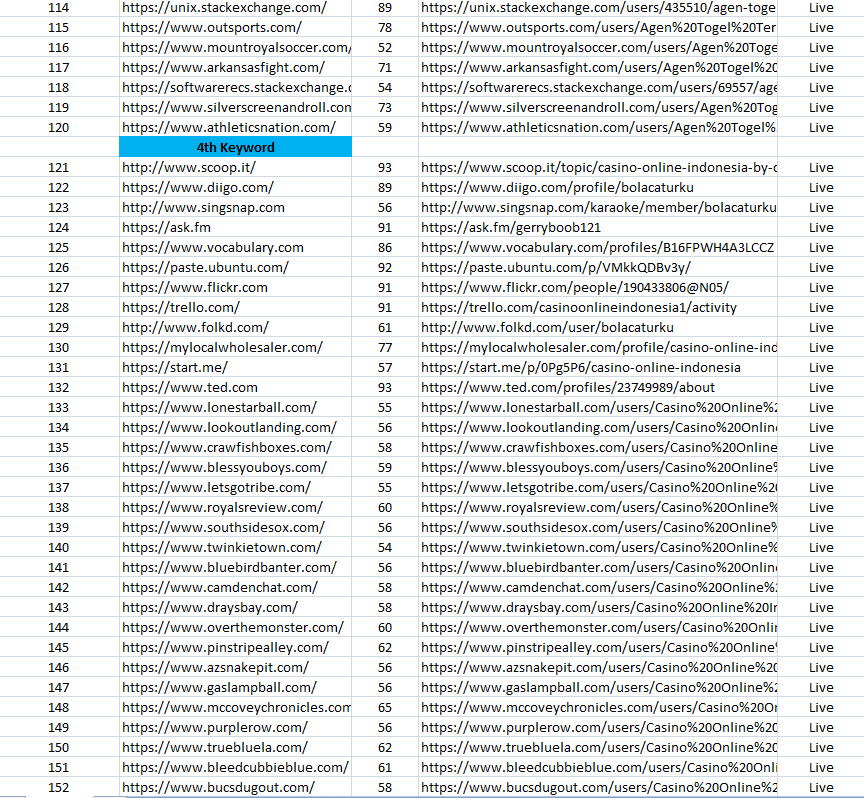Select the https://www.overthemonster.com/ cell

pyautogui.click(x=235, y=627)
